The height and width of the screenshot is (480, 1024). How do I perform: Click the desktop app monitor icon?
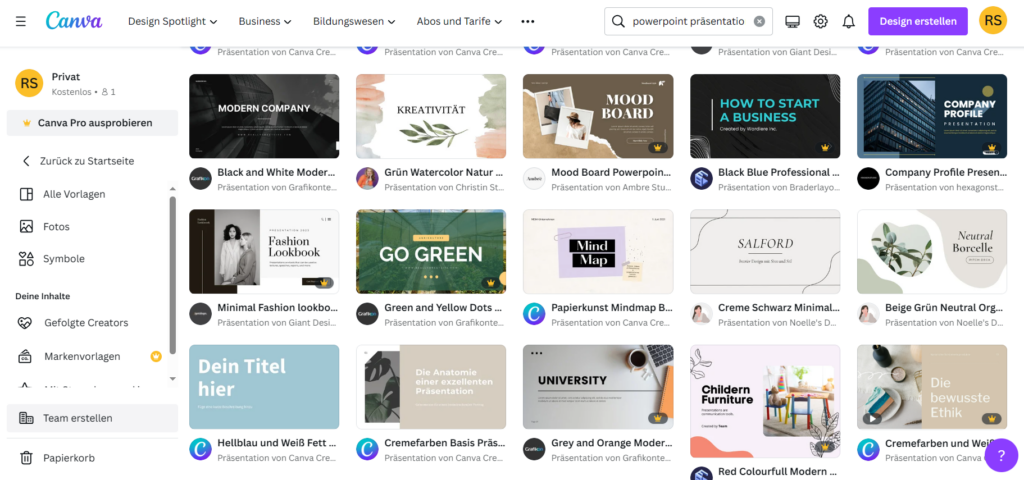(x=793, y=21)
